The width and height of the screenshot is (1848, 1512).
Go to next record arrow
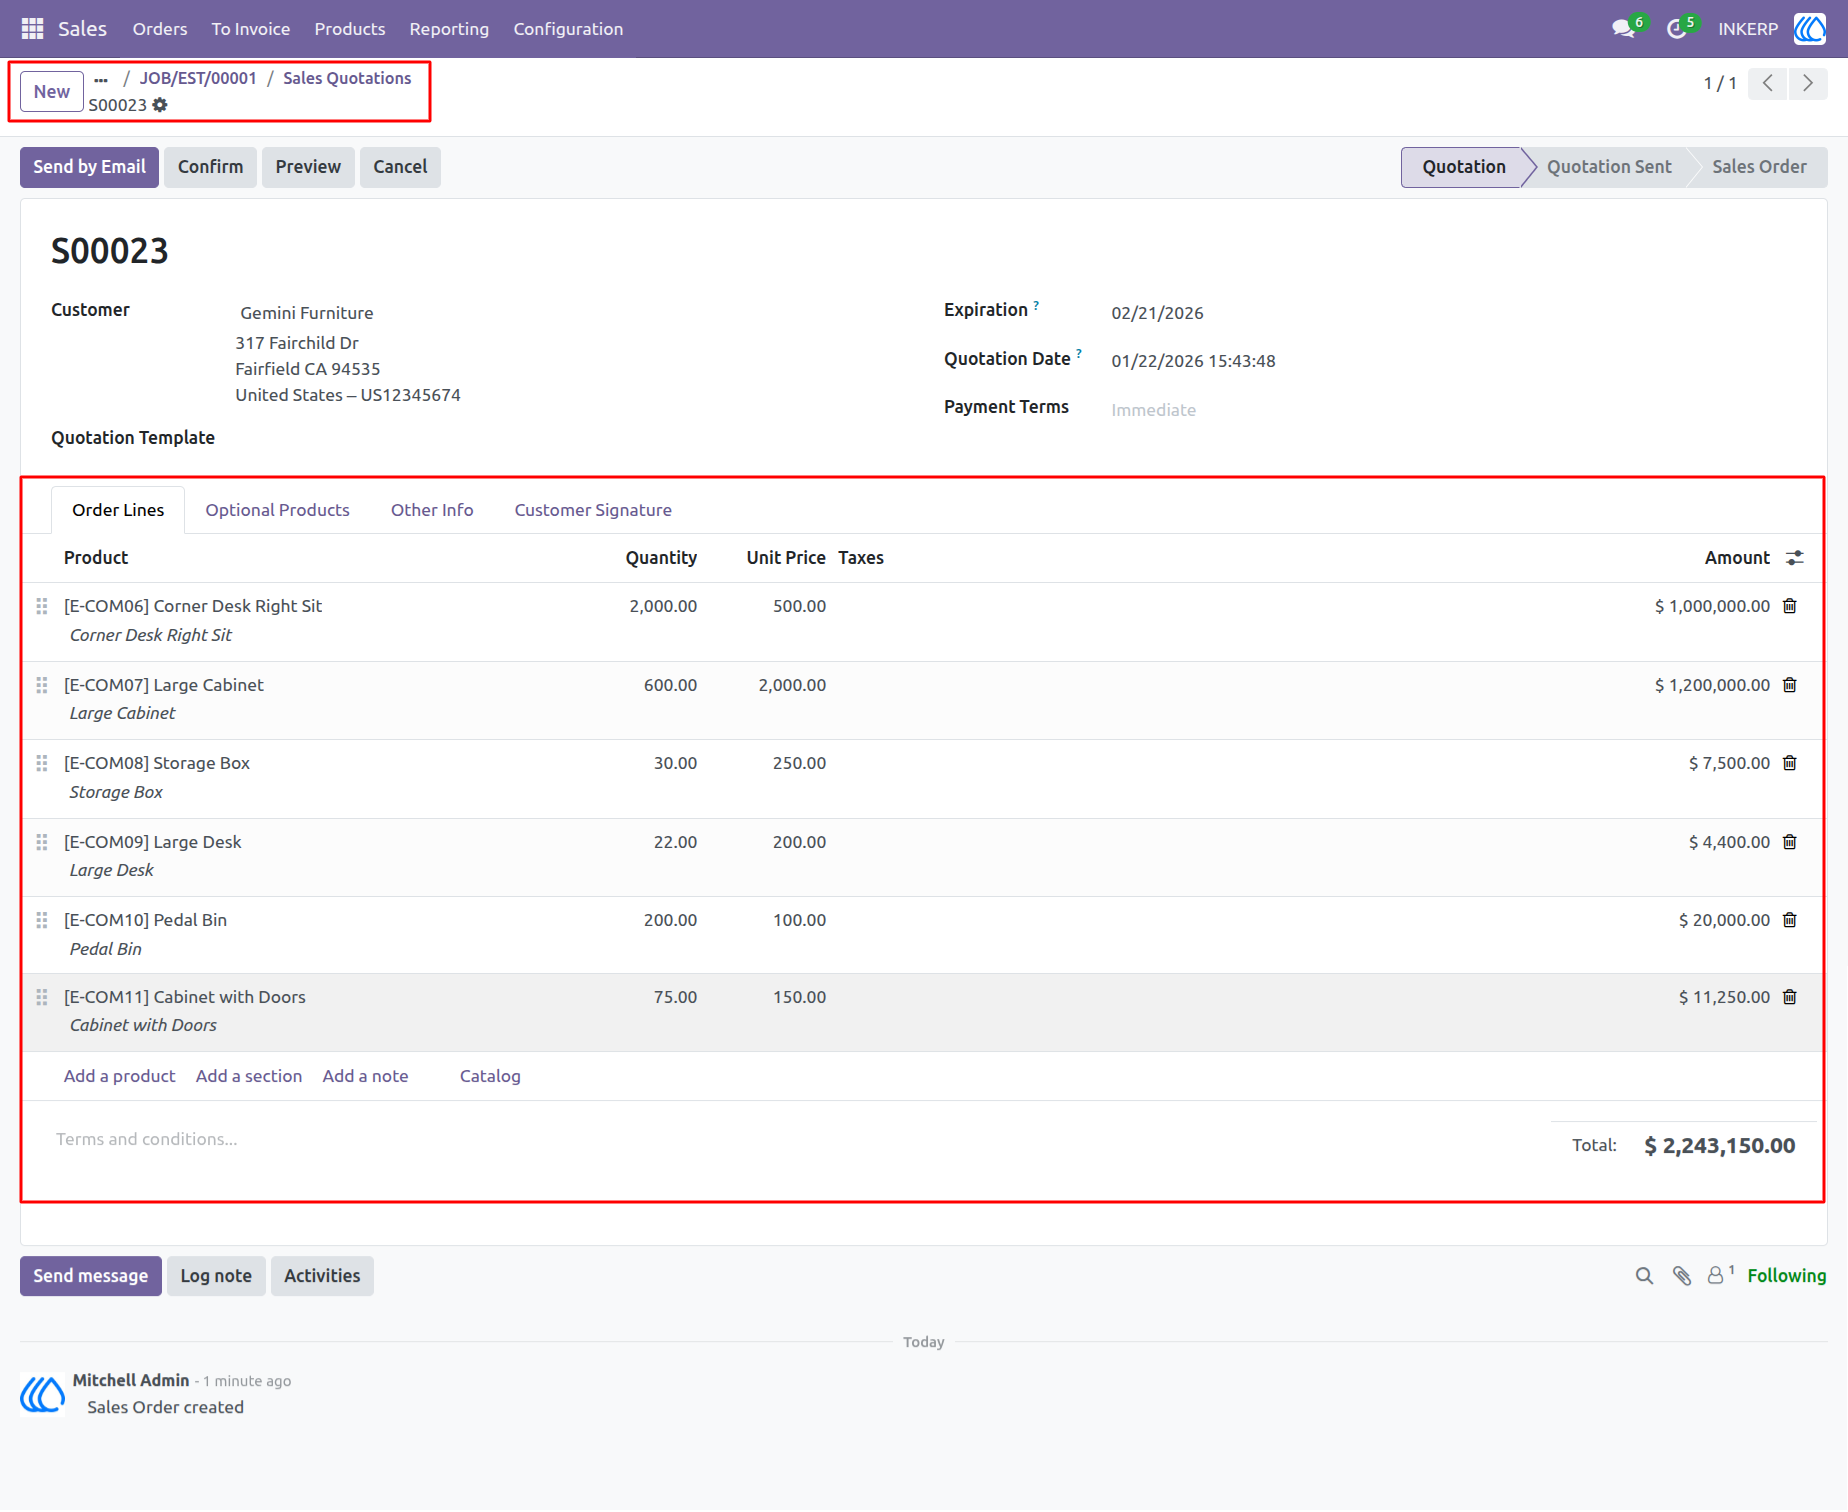[1807, 83]
